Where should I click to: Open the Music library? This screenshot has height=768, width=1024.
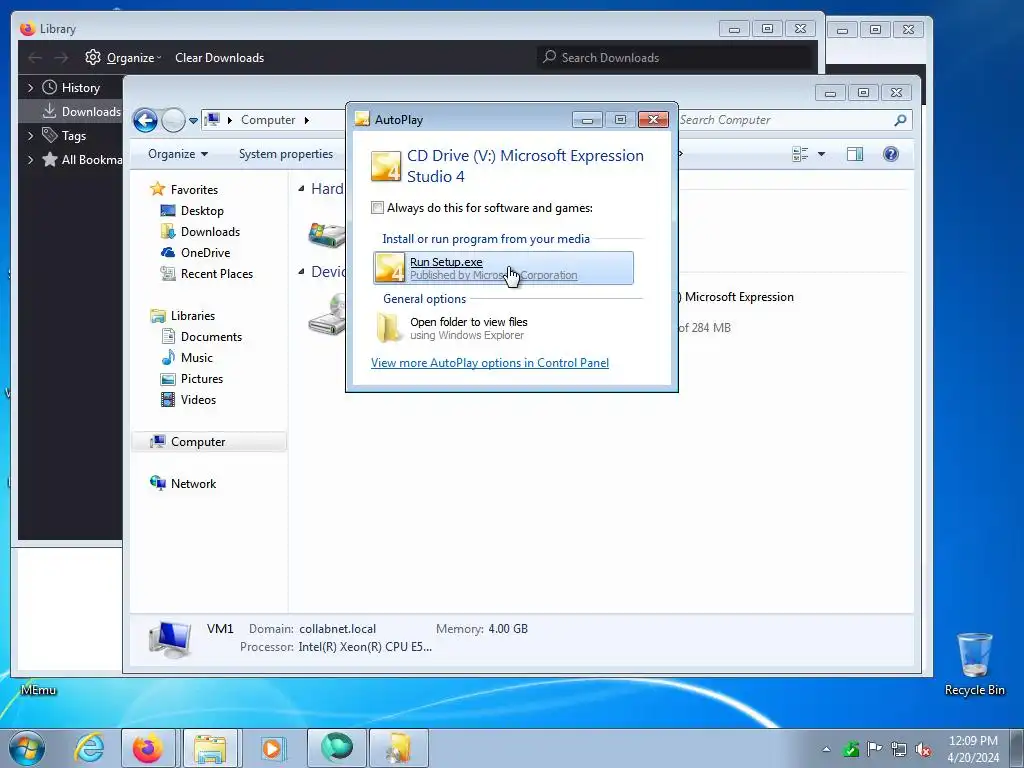(197, 358)
